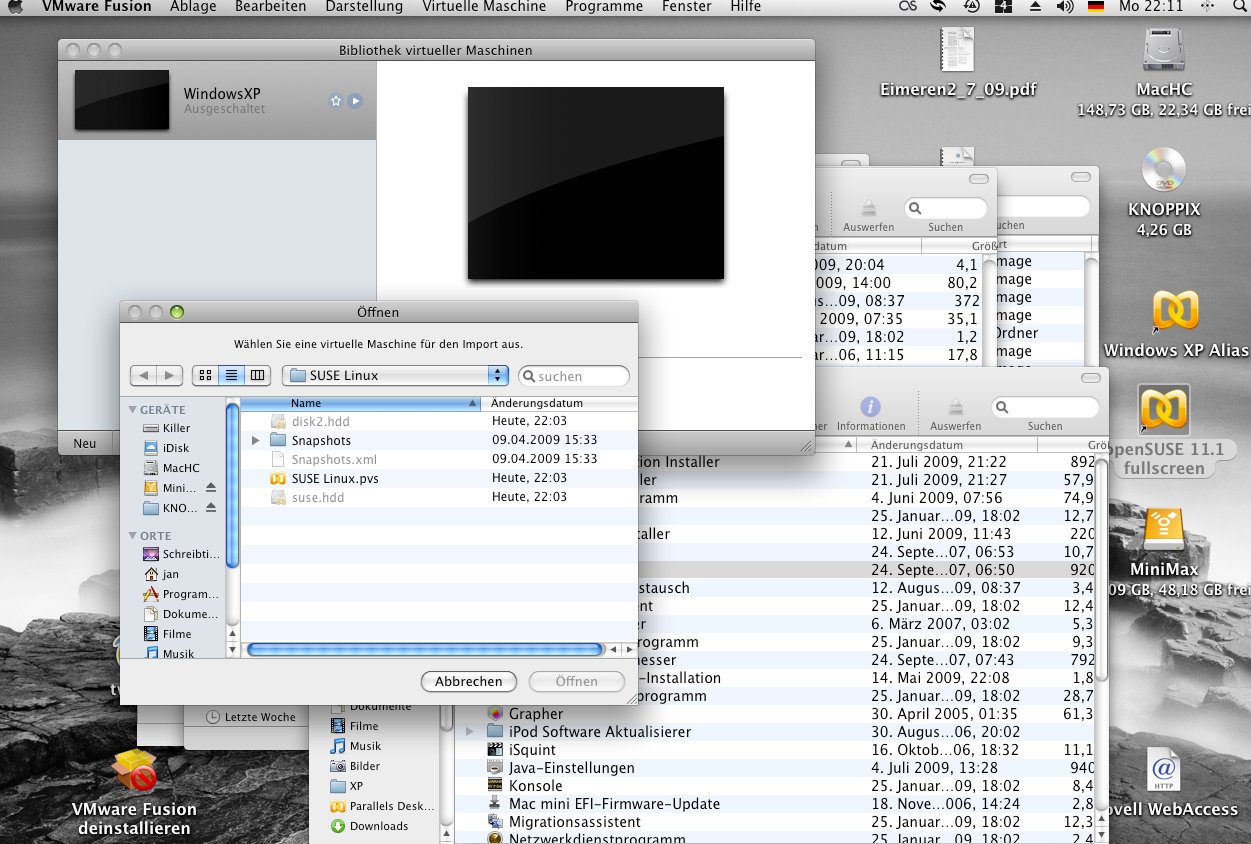This screenshot has height=844, width=1251.
Task: Sort Öffnen file list by Name column
Action: click(361, 403)
